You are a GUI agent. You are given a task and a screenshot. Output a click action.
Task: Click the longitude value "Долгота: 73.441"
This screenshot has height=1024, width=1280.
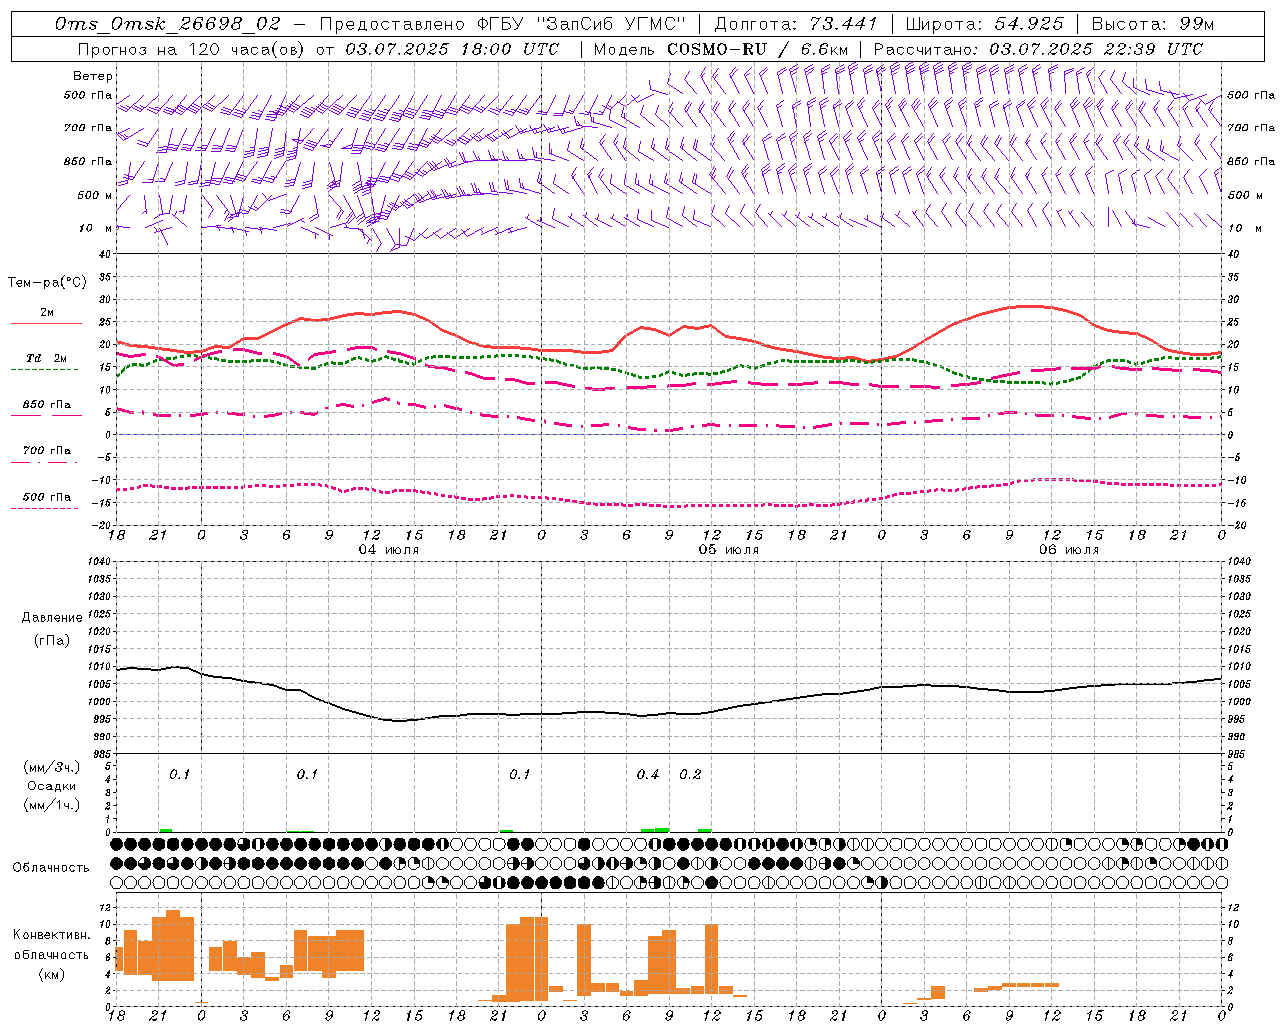coord(795,23)
